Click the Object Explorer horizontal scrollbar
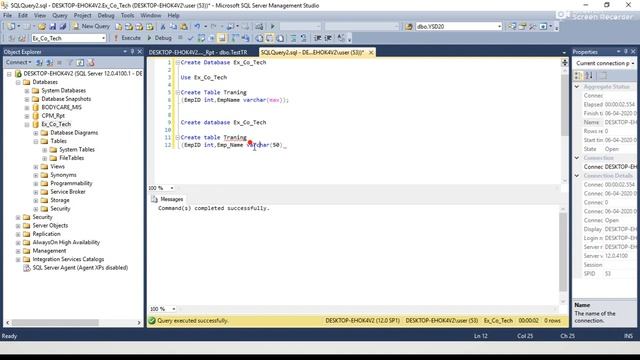The image size is (640, 360). (x=55, y=322)
